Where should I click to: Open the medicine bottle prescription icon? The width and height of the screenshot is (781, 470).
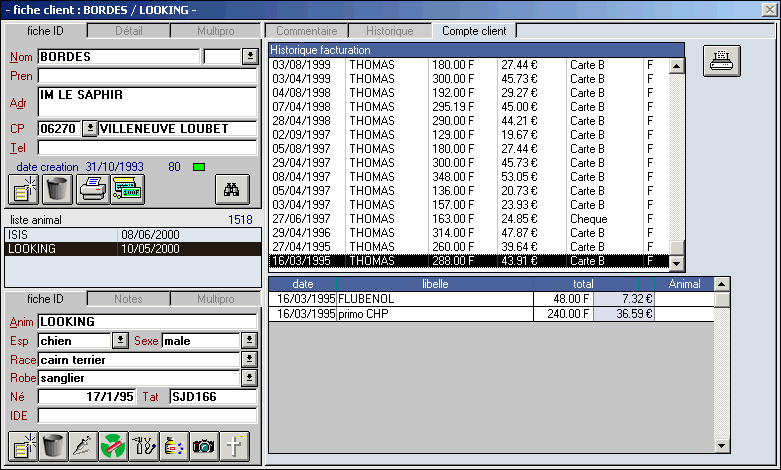tap(174, 446)
